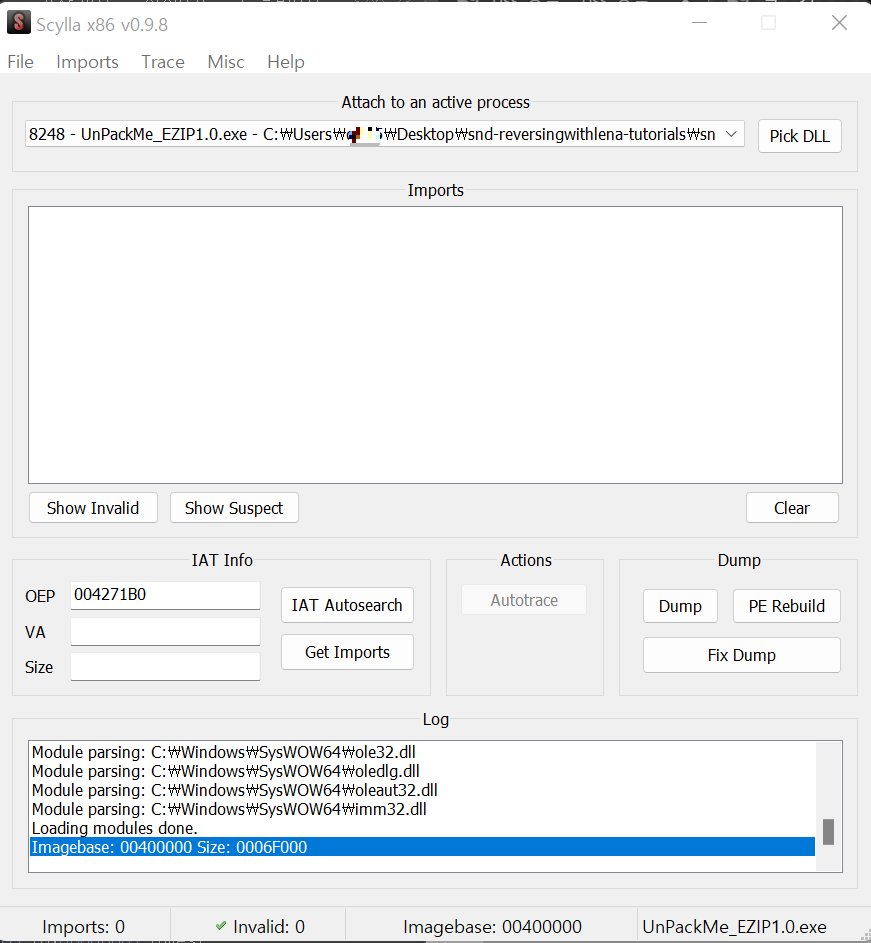Select log line ending with imm32.dll
The width and height of the screenshot is (871, 943).
click(x=422, y=809)
